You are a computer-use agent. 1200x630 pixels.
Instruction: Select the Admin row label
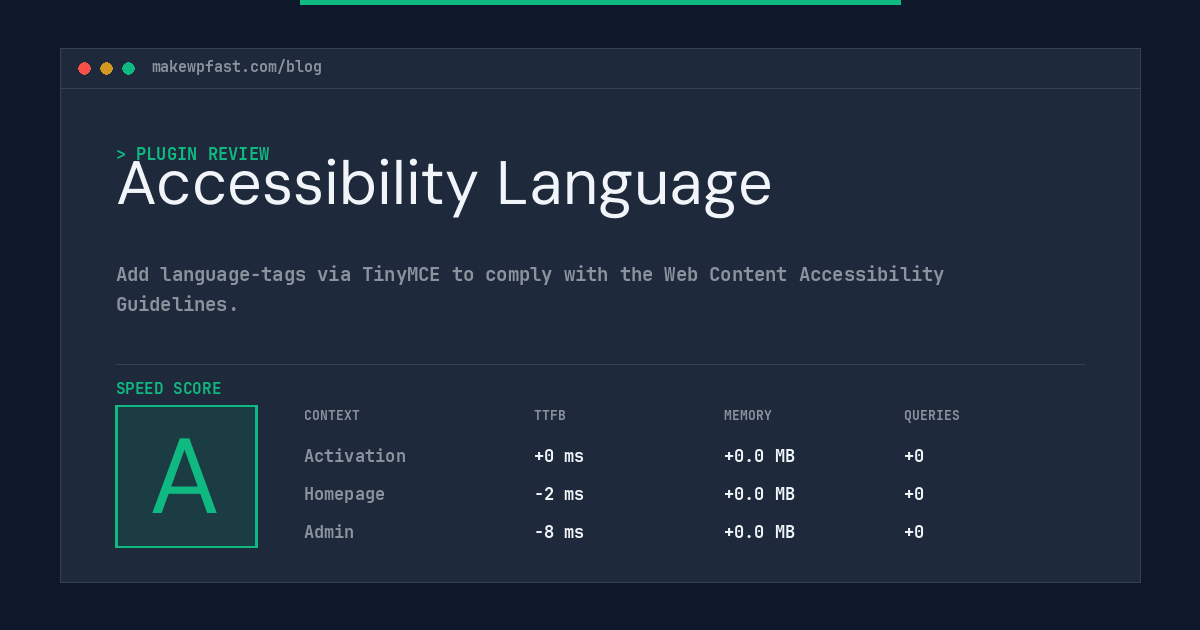click(329, 532)
